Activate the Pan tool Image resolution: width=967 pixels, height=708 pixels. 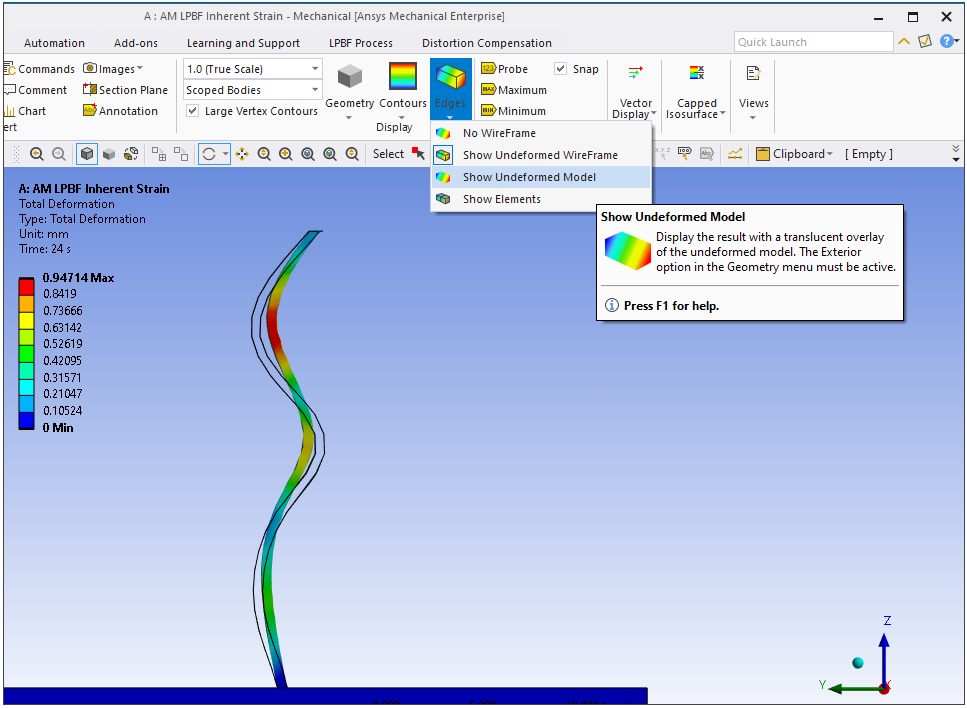click(x=242, y=154)
